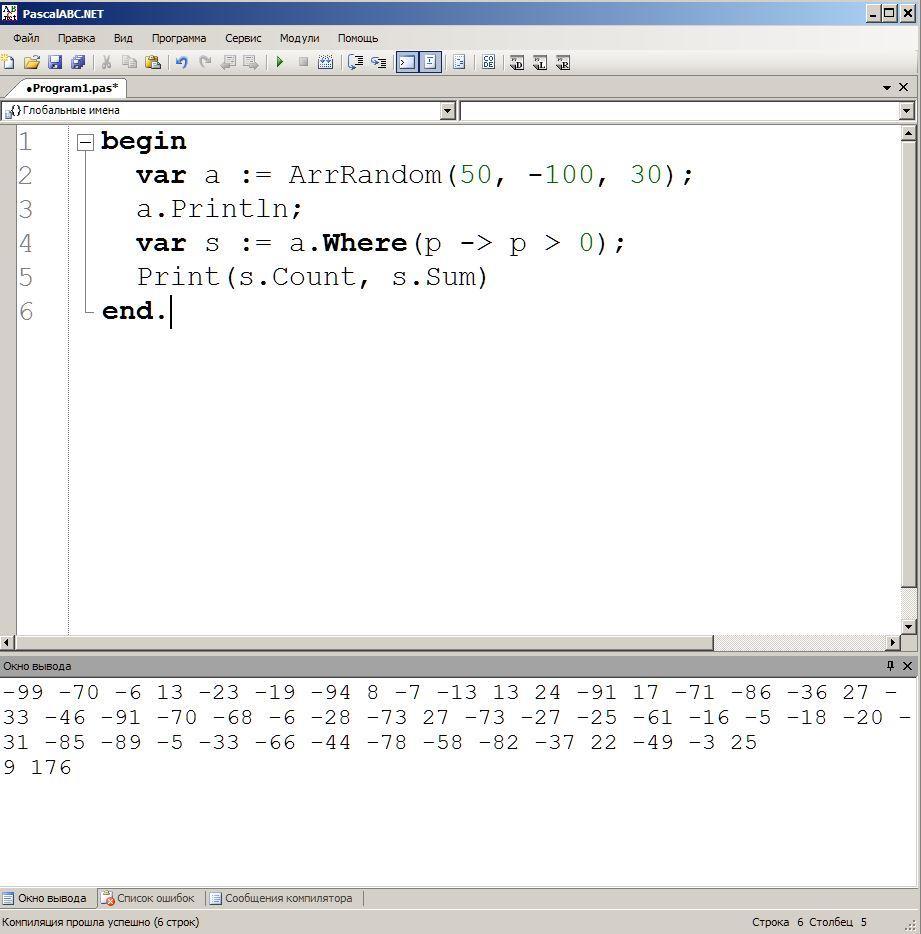Click the editor scroll-left arrow
The width and height of the screenshot is (921, 934).
(x=7, y=643)
